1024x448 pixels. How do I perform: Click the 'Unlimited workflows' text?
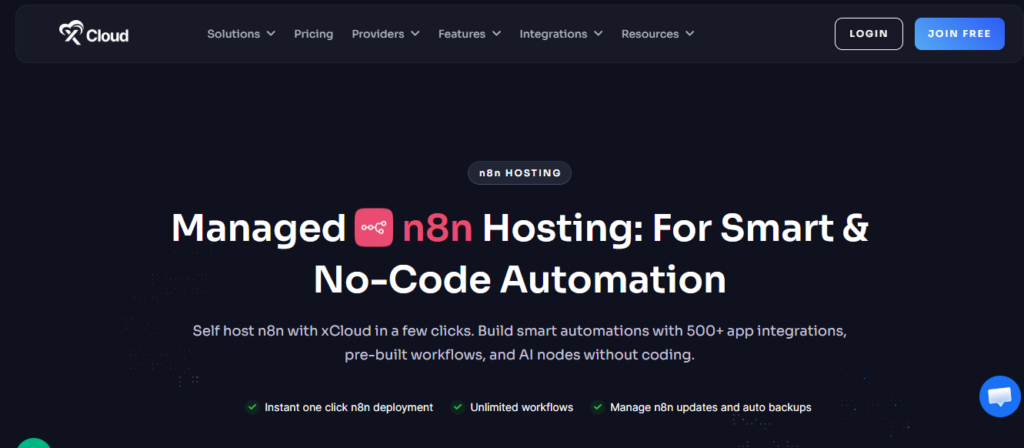[522, 407]
